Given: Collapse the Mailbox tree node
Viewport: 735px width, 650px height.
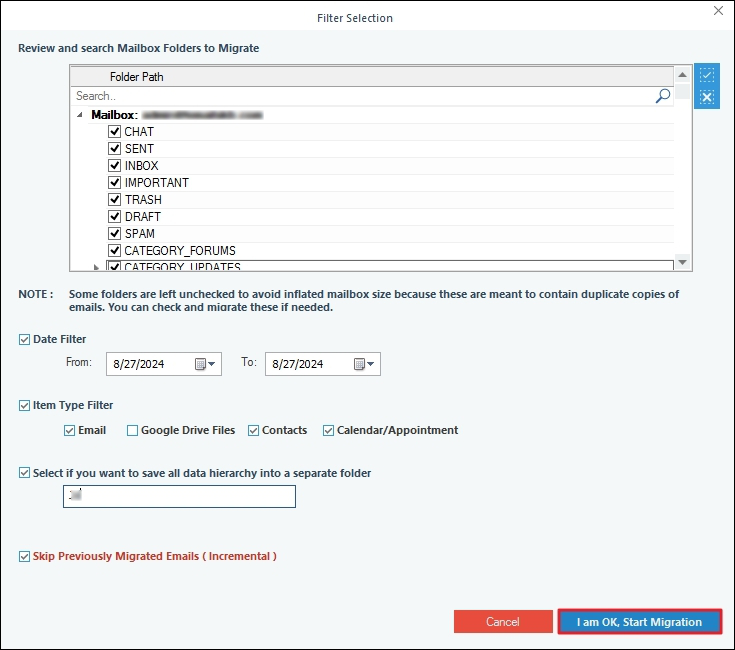Looking at the screenshot, I should pos(80,115).
